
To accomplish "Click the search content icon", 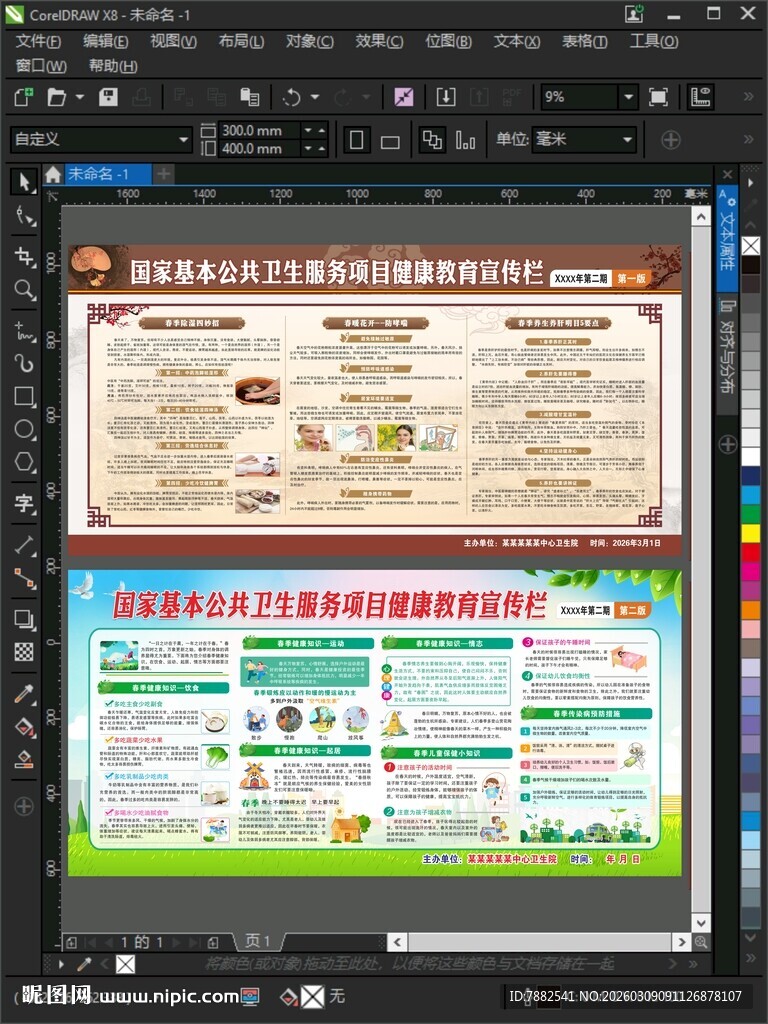I will [x=404, y=97].
